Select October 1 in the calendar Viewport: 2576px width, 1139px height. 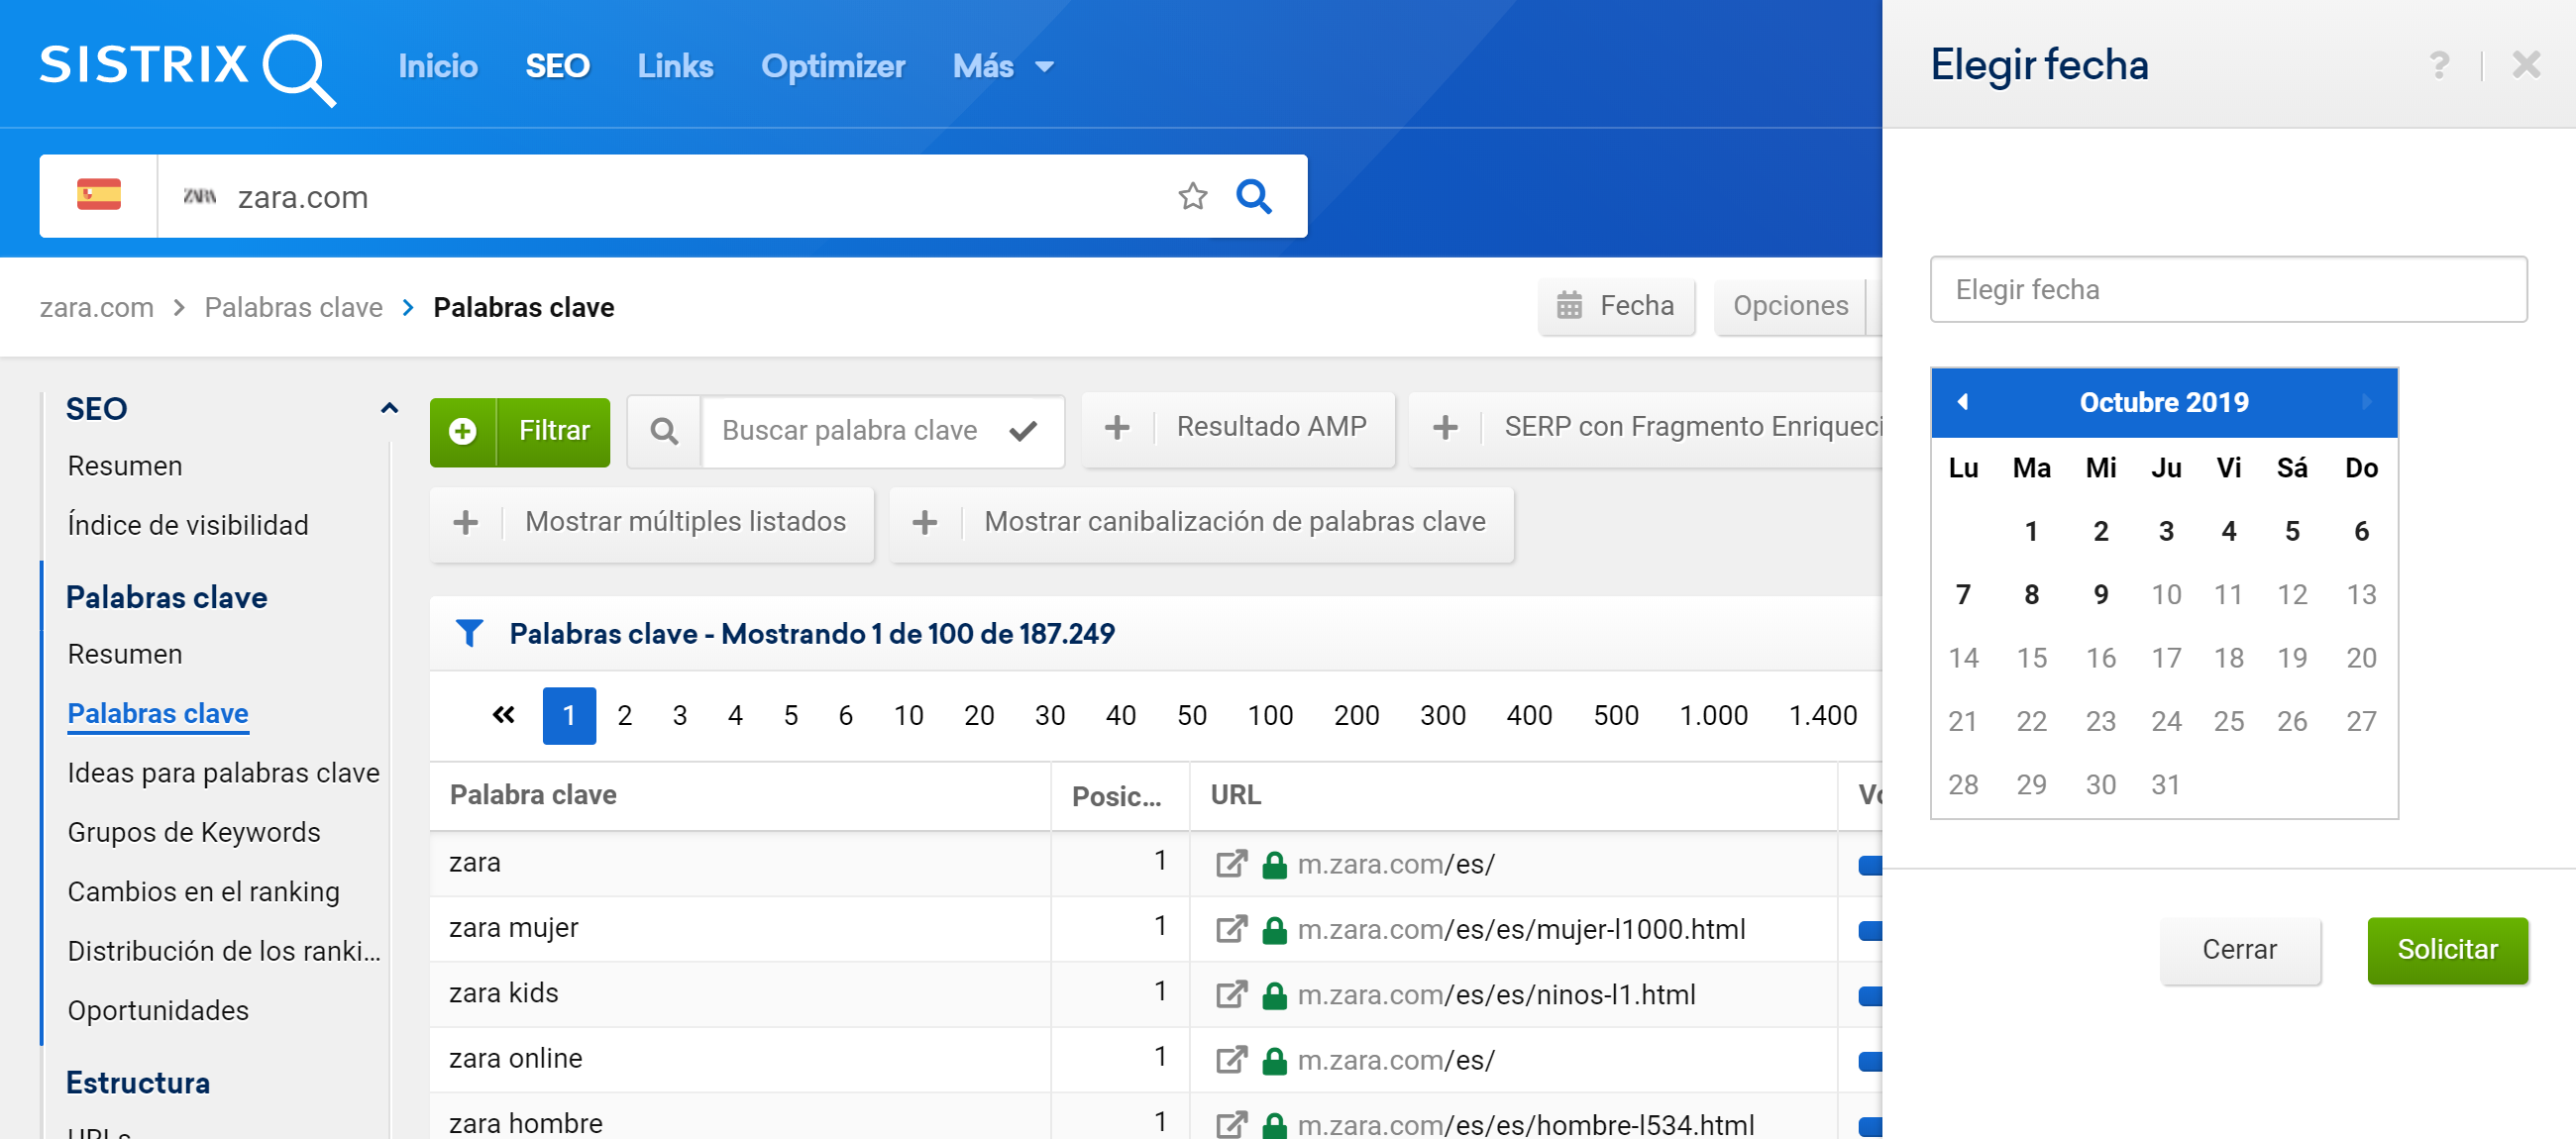pos(2031,531)
